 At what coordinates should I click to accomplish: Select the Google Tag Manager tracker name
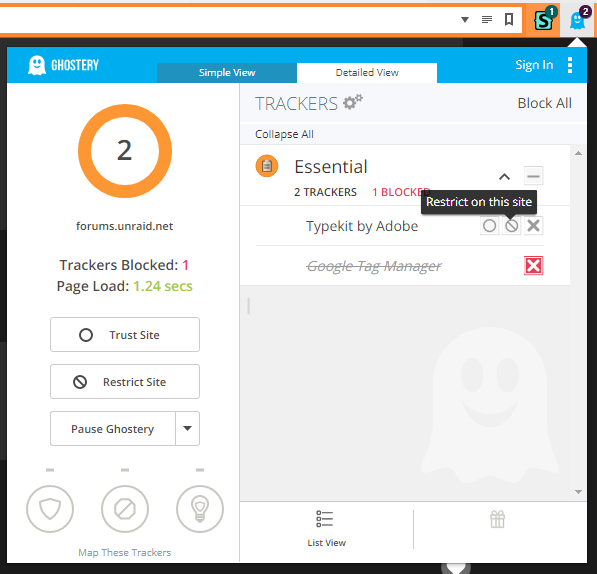(374, 266)
